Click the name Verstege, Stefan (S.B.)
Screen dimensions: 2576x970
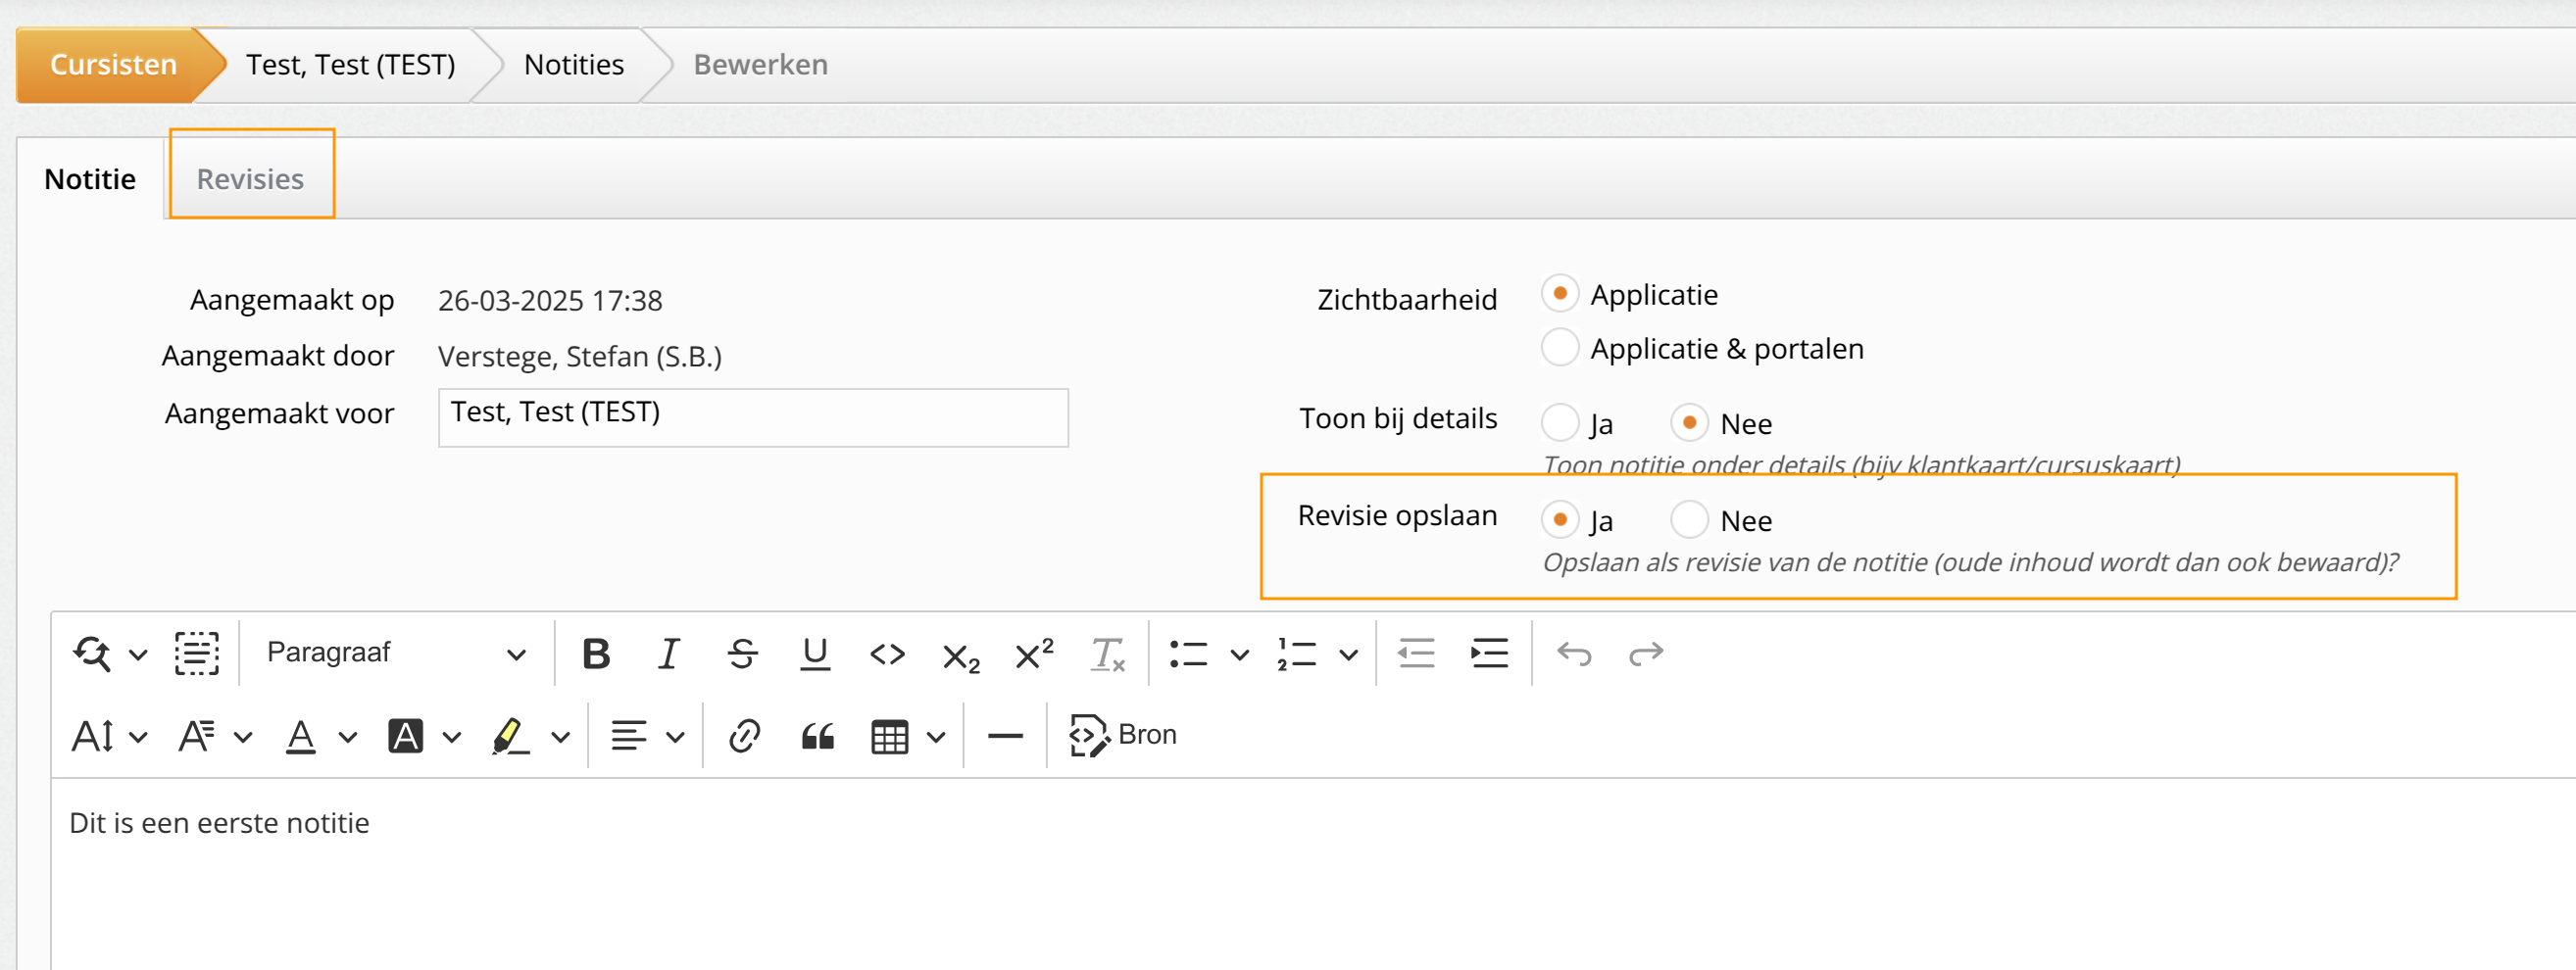click(x=580, y=357)
